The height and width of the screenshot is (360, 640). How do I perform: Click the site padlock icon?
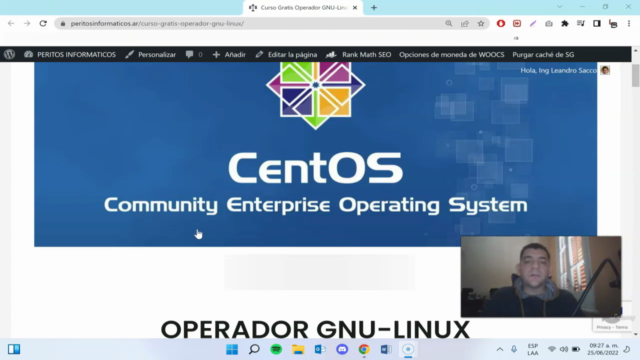[x=62, y=24]
